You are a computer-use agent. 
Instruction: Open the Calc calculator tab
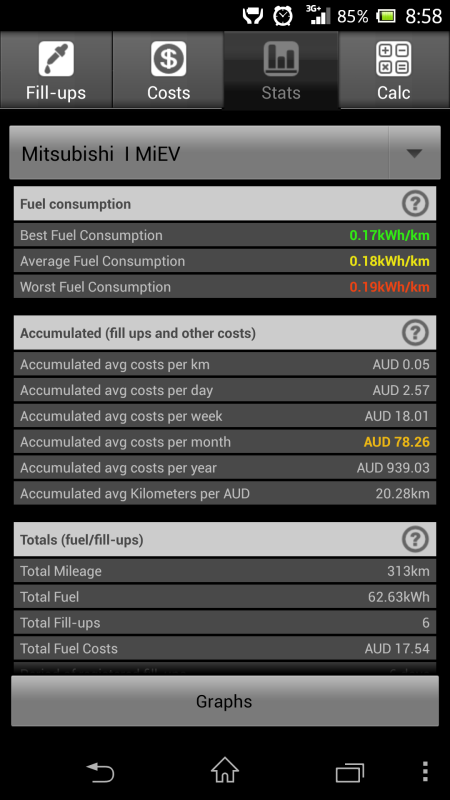pos(394,70)
